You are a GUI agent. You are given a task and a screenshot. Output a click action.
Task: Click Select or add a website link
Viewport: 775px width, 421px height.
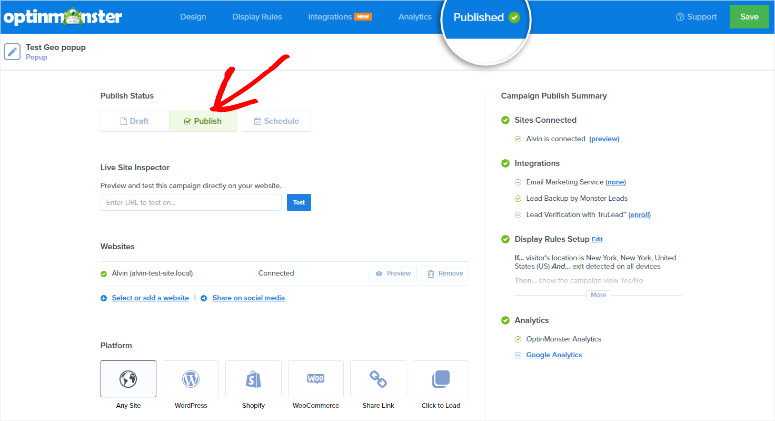(x=150, y=298)
